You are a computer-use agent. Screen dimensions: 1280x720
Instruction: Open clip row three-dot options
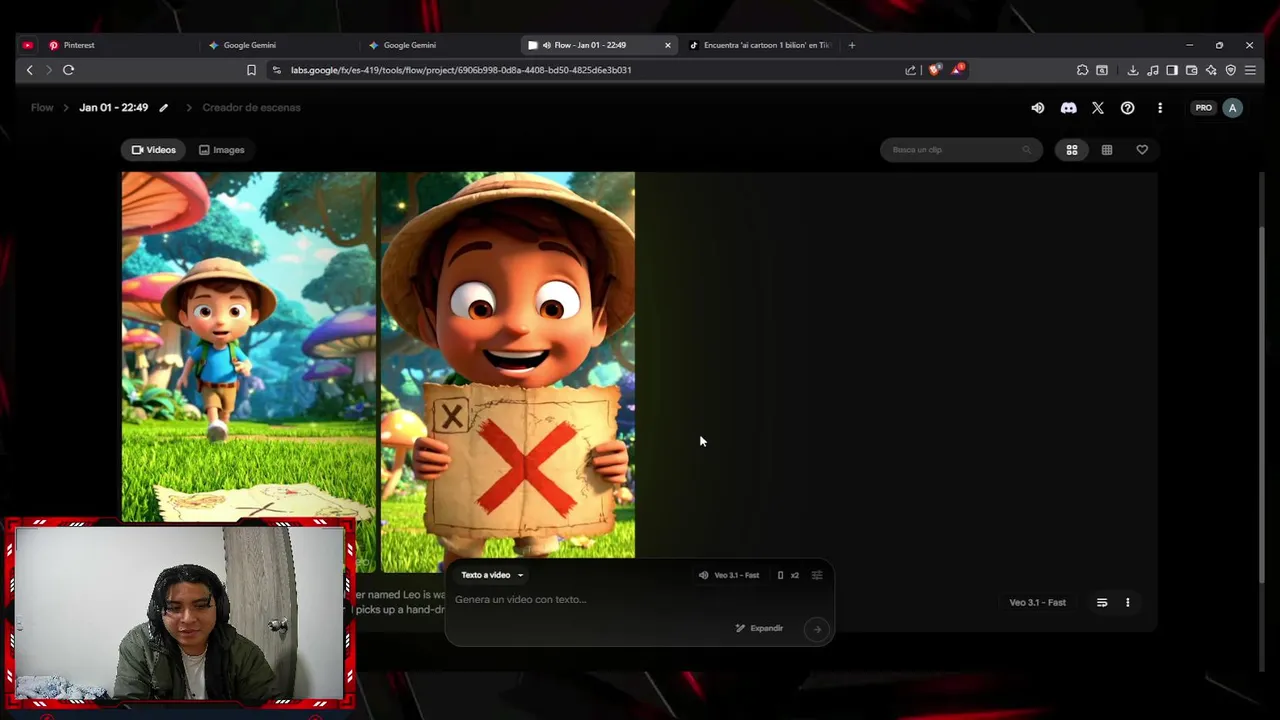pyautogui.click(x=1128, y=603)
